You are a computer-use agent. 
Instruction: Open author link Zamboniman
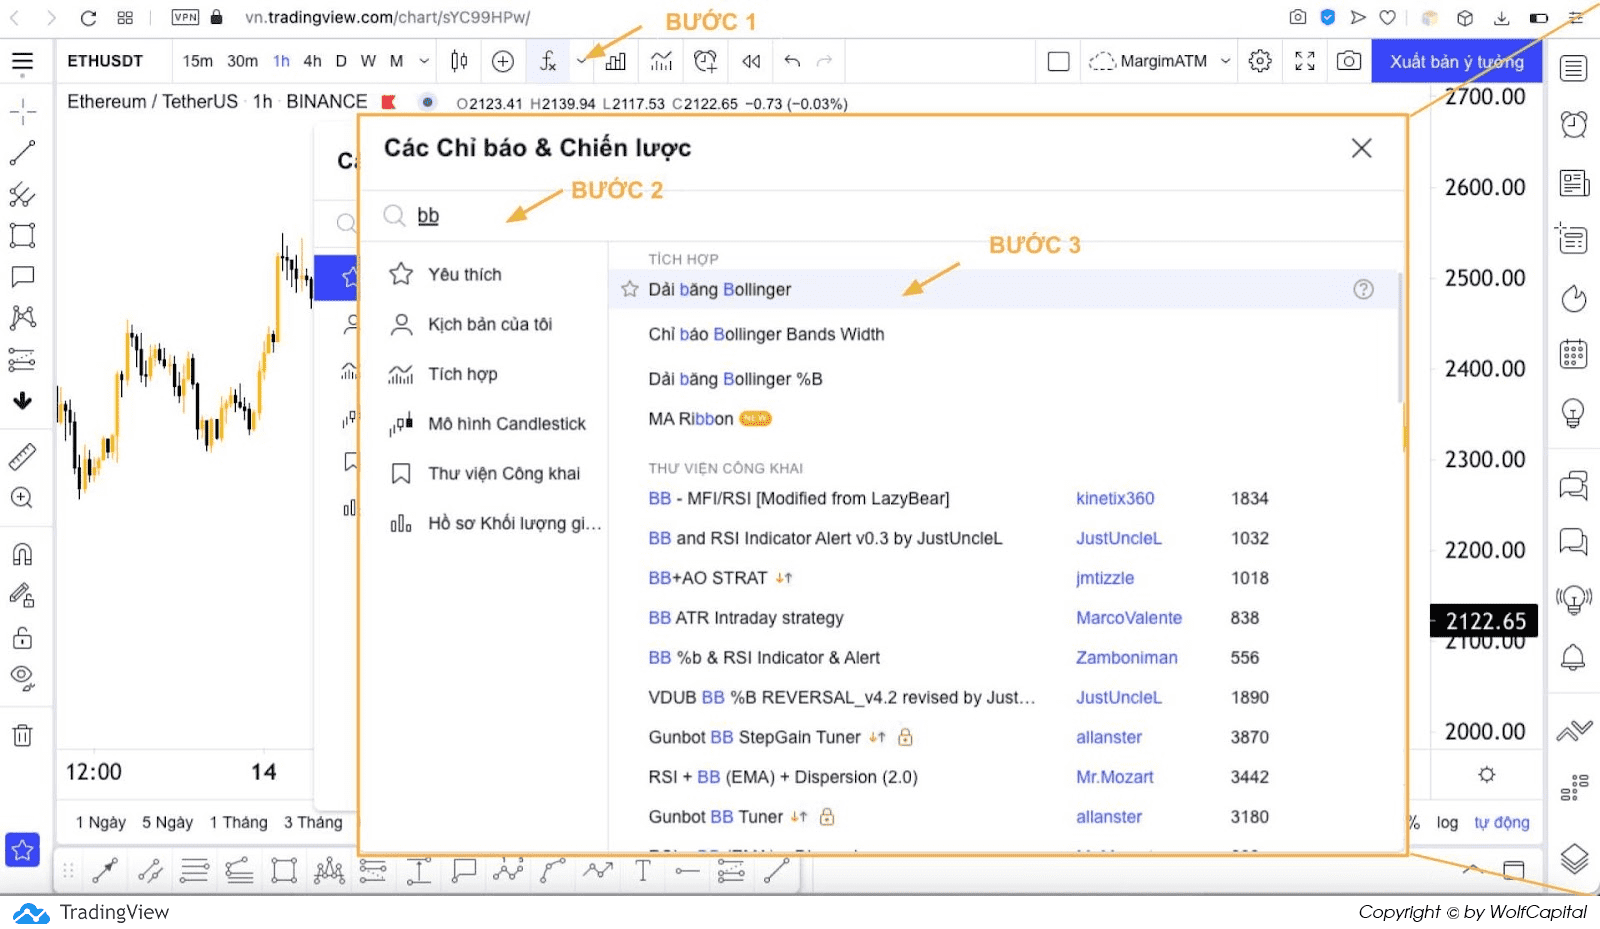(1127, 657)
